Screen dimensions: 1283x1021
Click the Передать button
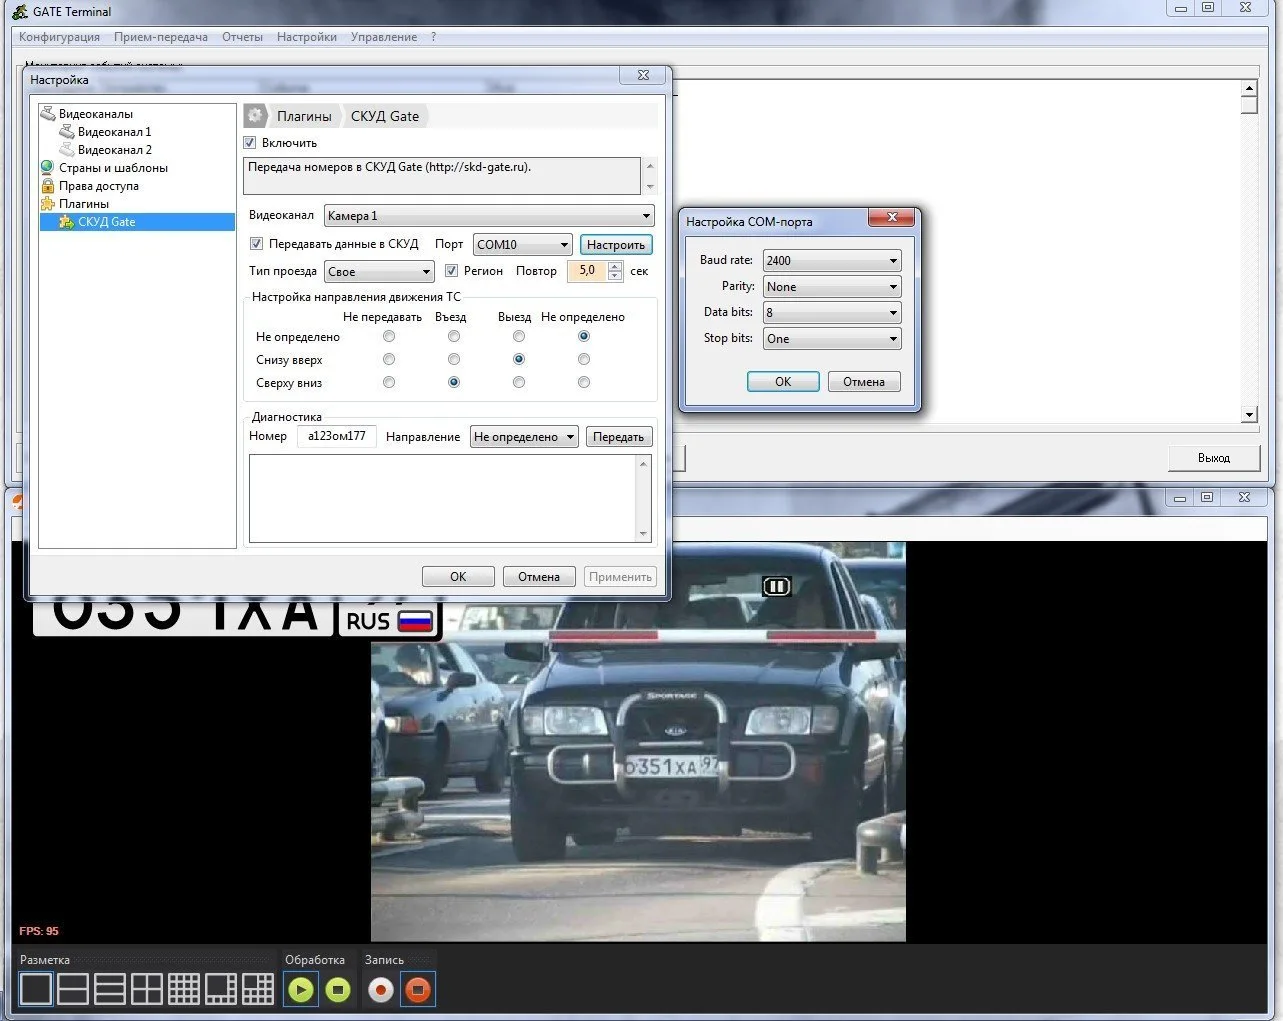coord(618,437)
